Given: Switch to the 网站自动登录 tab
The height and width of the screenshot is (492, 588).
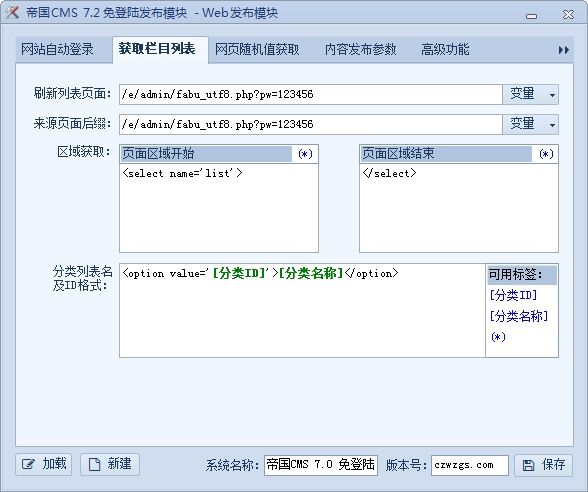Looking at the screenshot, I should (x=57, y=50).
